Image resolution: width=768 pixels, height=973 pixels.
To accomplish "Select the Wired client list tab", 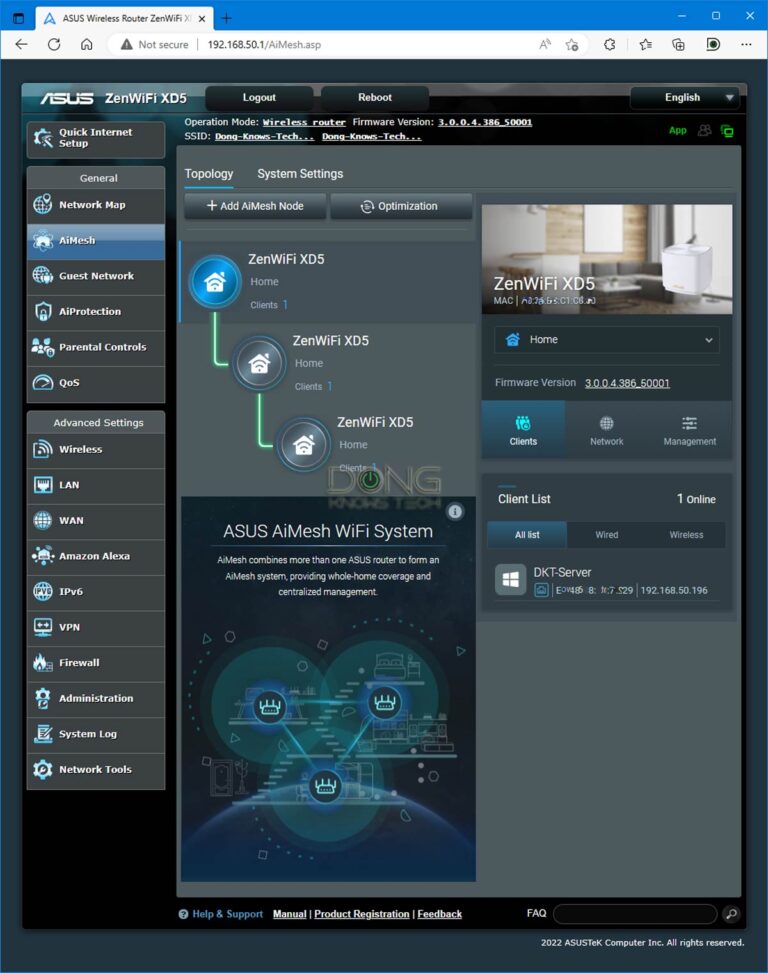I will pyautogui.click(x=606, y=535).
